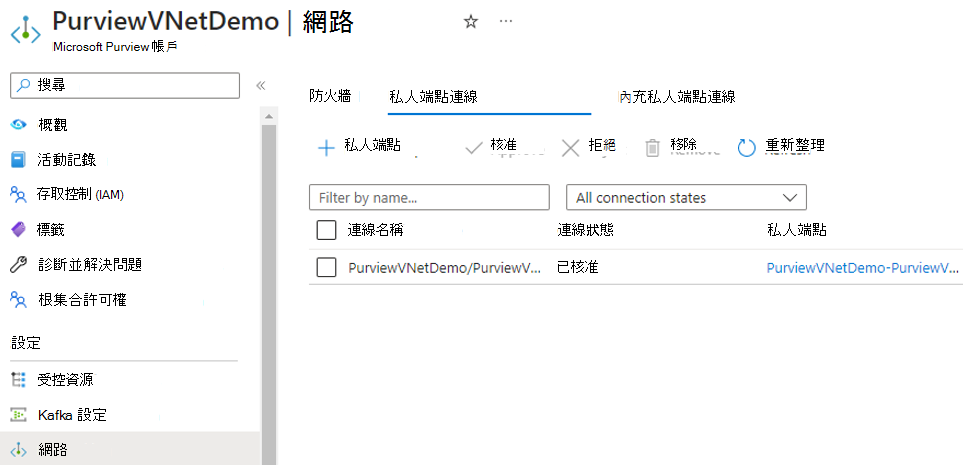Click the checkmark icon for 核准
This screenshot has width=963, height=465.
point(474,147)
